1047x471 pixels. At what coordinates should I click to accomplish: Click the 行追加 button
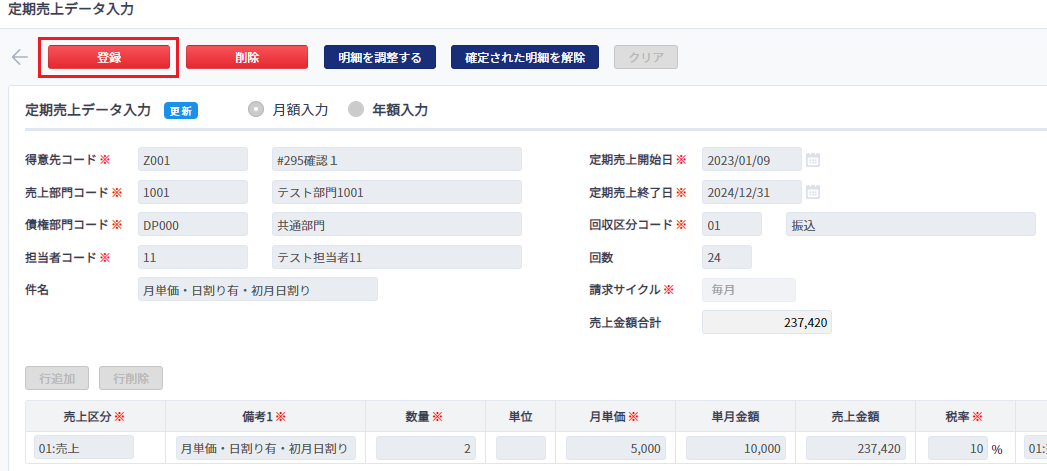57,378
